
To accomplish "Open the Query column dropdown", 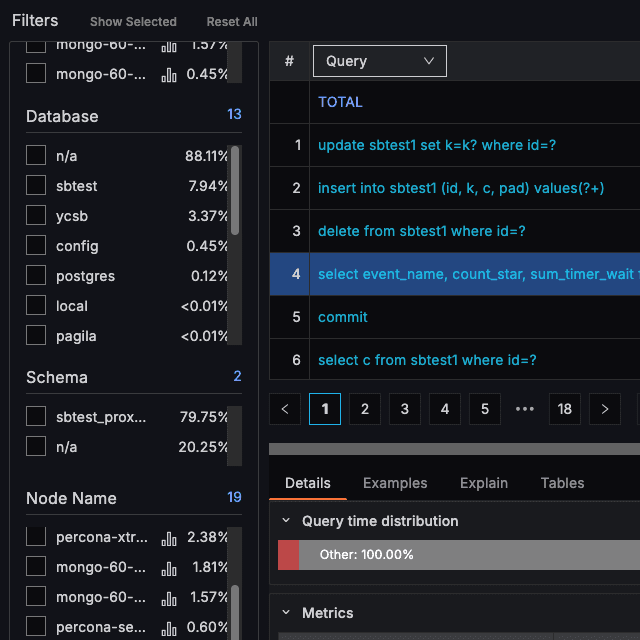I will [380, 61].
